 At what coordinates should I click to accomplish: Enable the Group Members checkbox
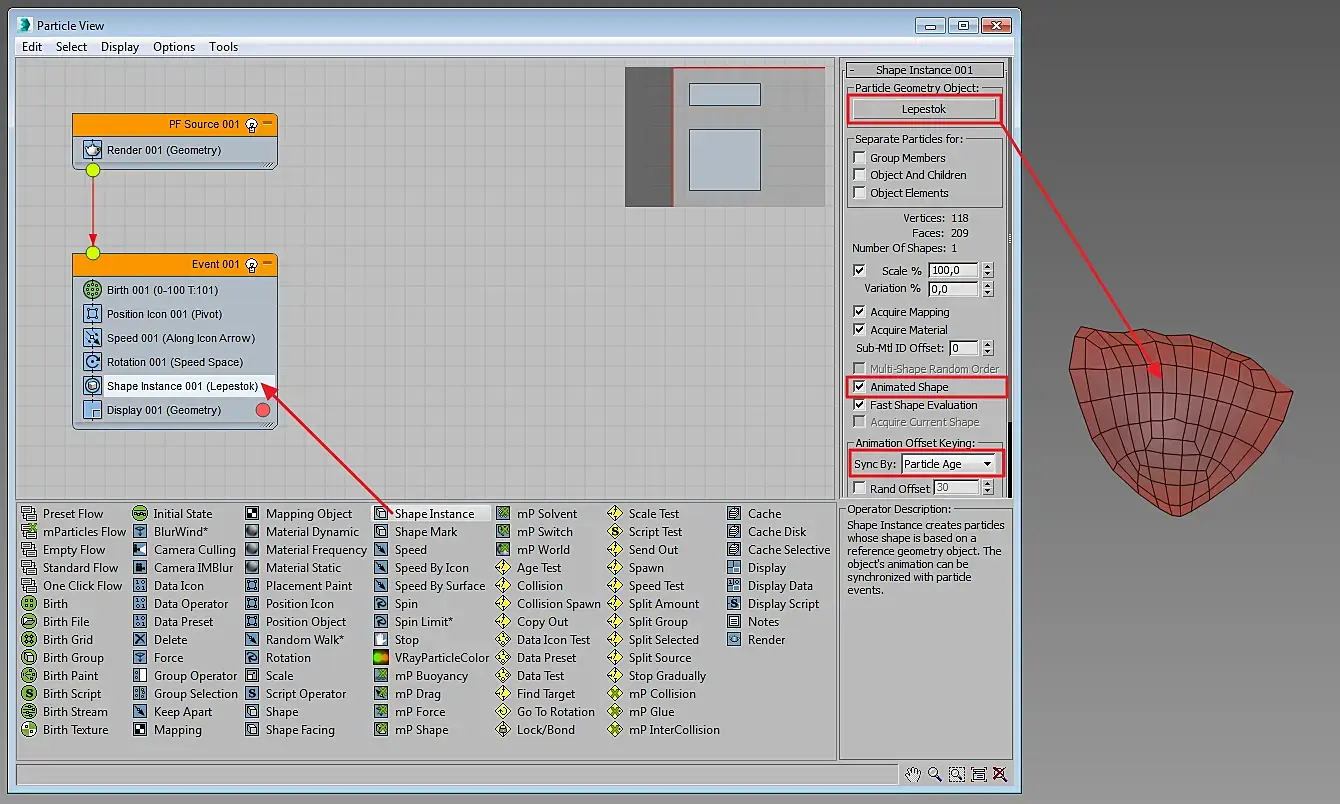pos(859,158)
